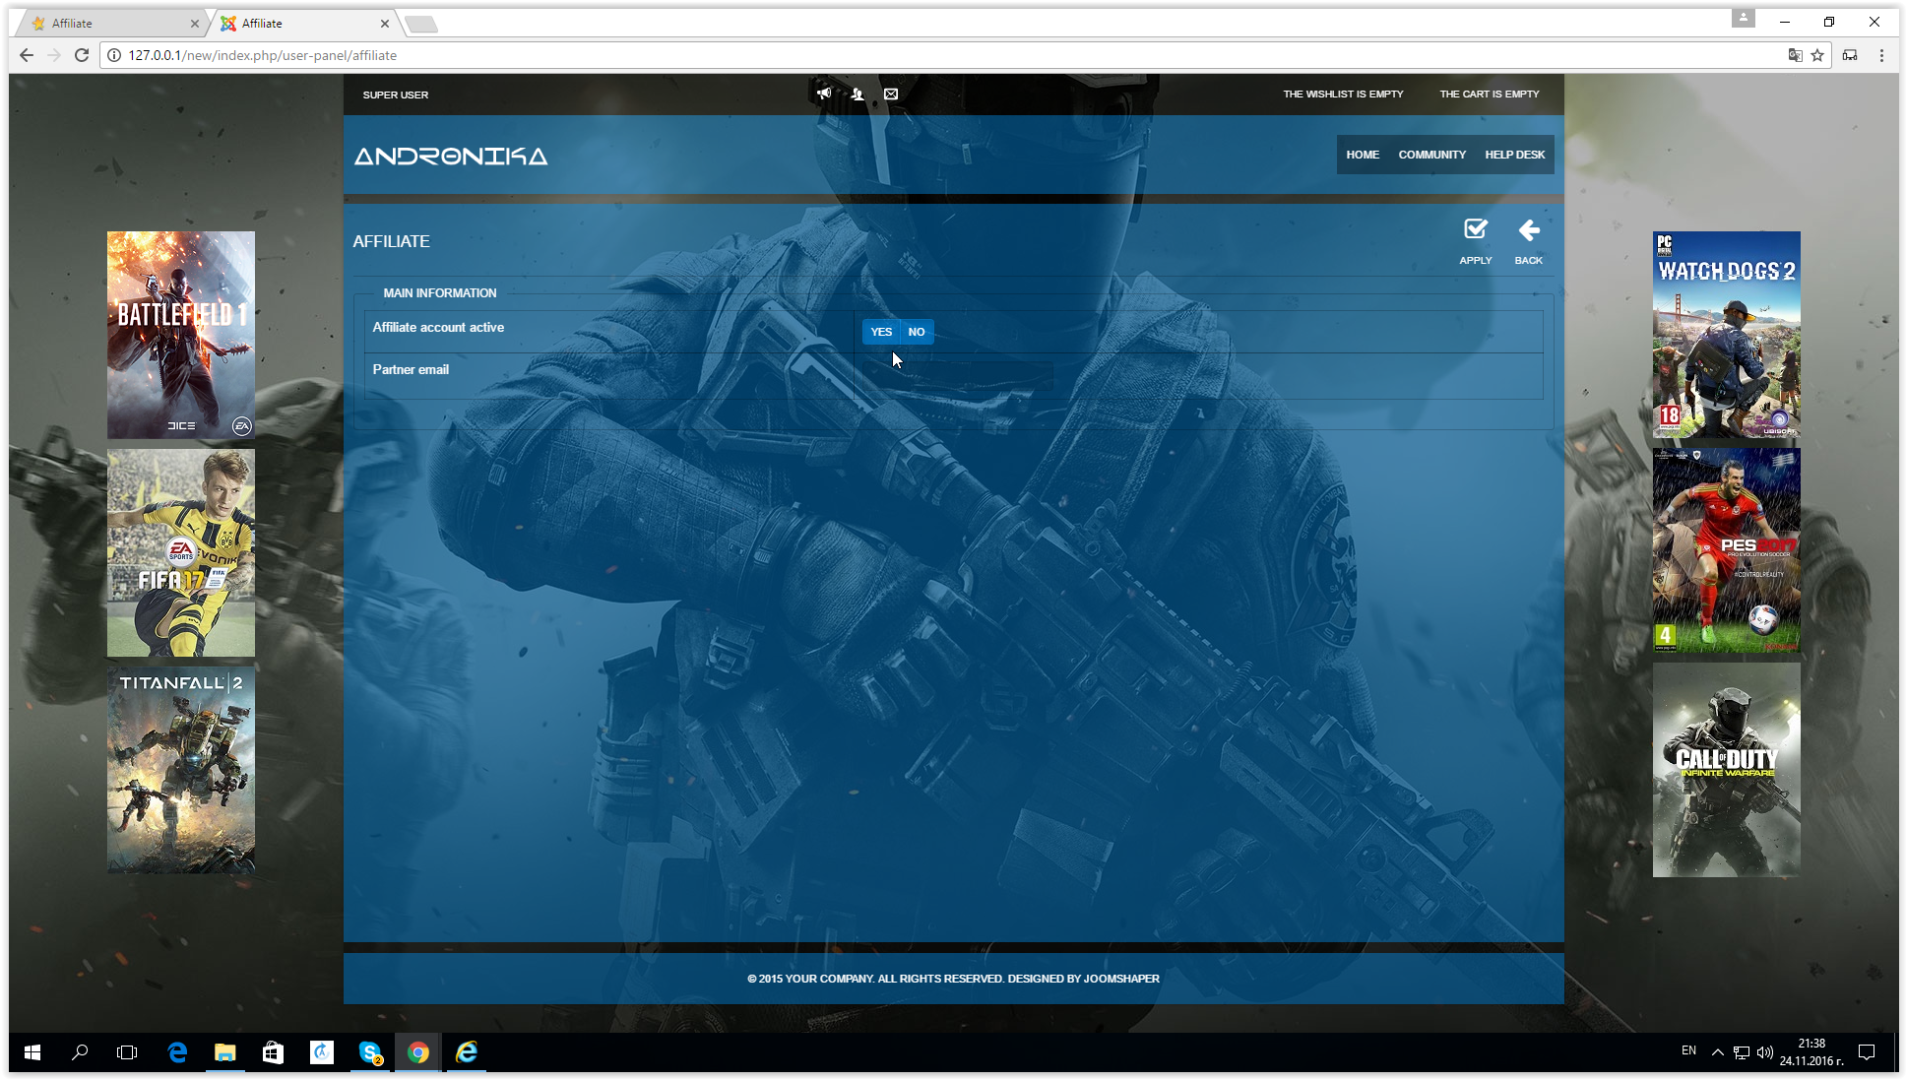
Task: Click The Cart Is Empty link
Action: pos(1489,94)
